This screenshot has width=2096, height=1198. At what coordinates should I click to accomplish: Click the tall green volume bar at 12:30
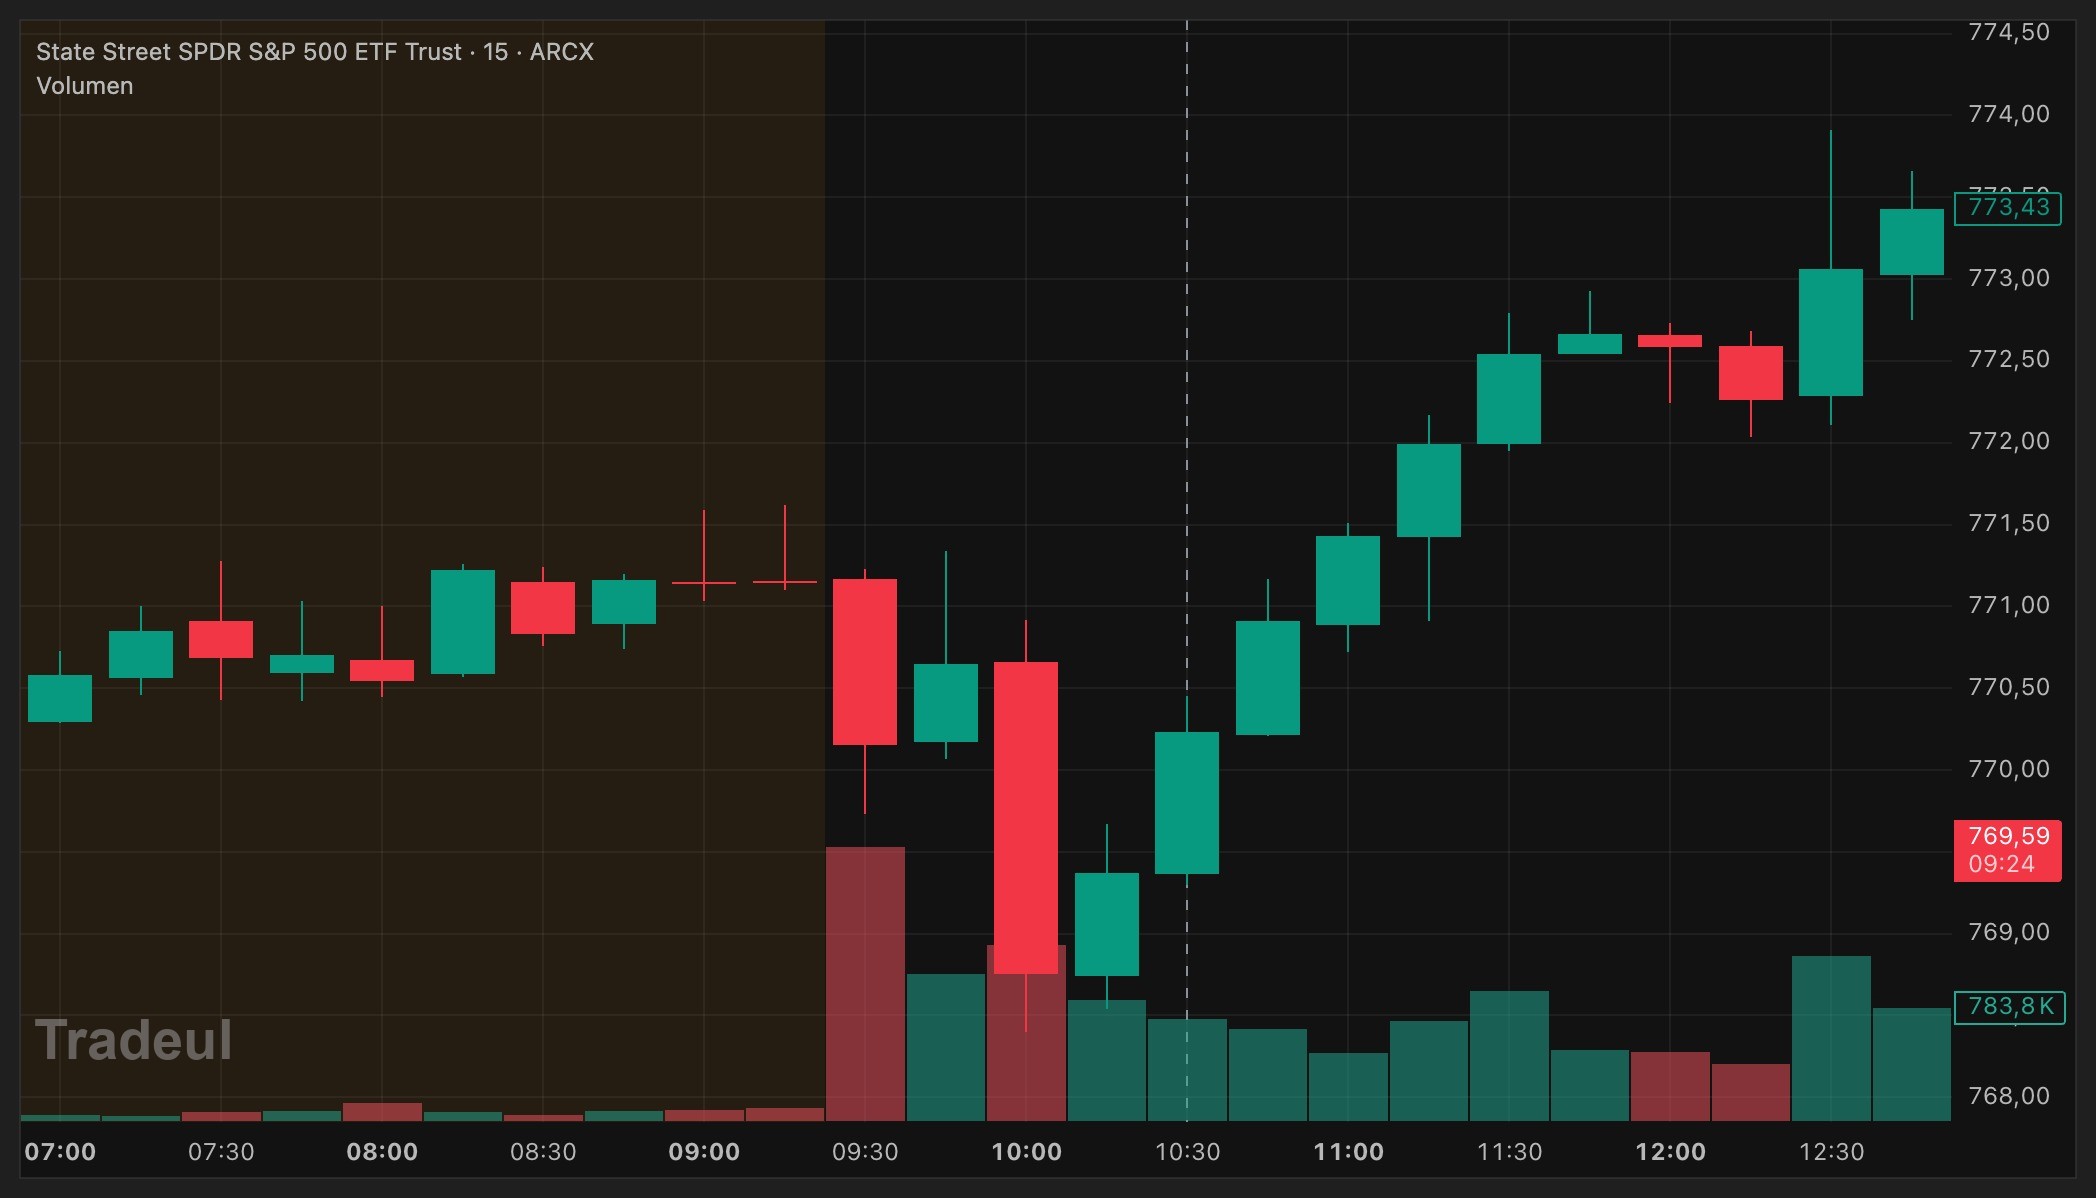tap(1831, 1038)
